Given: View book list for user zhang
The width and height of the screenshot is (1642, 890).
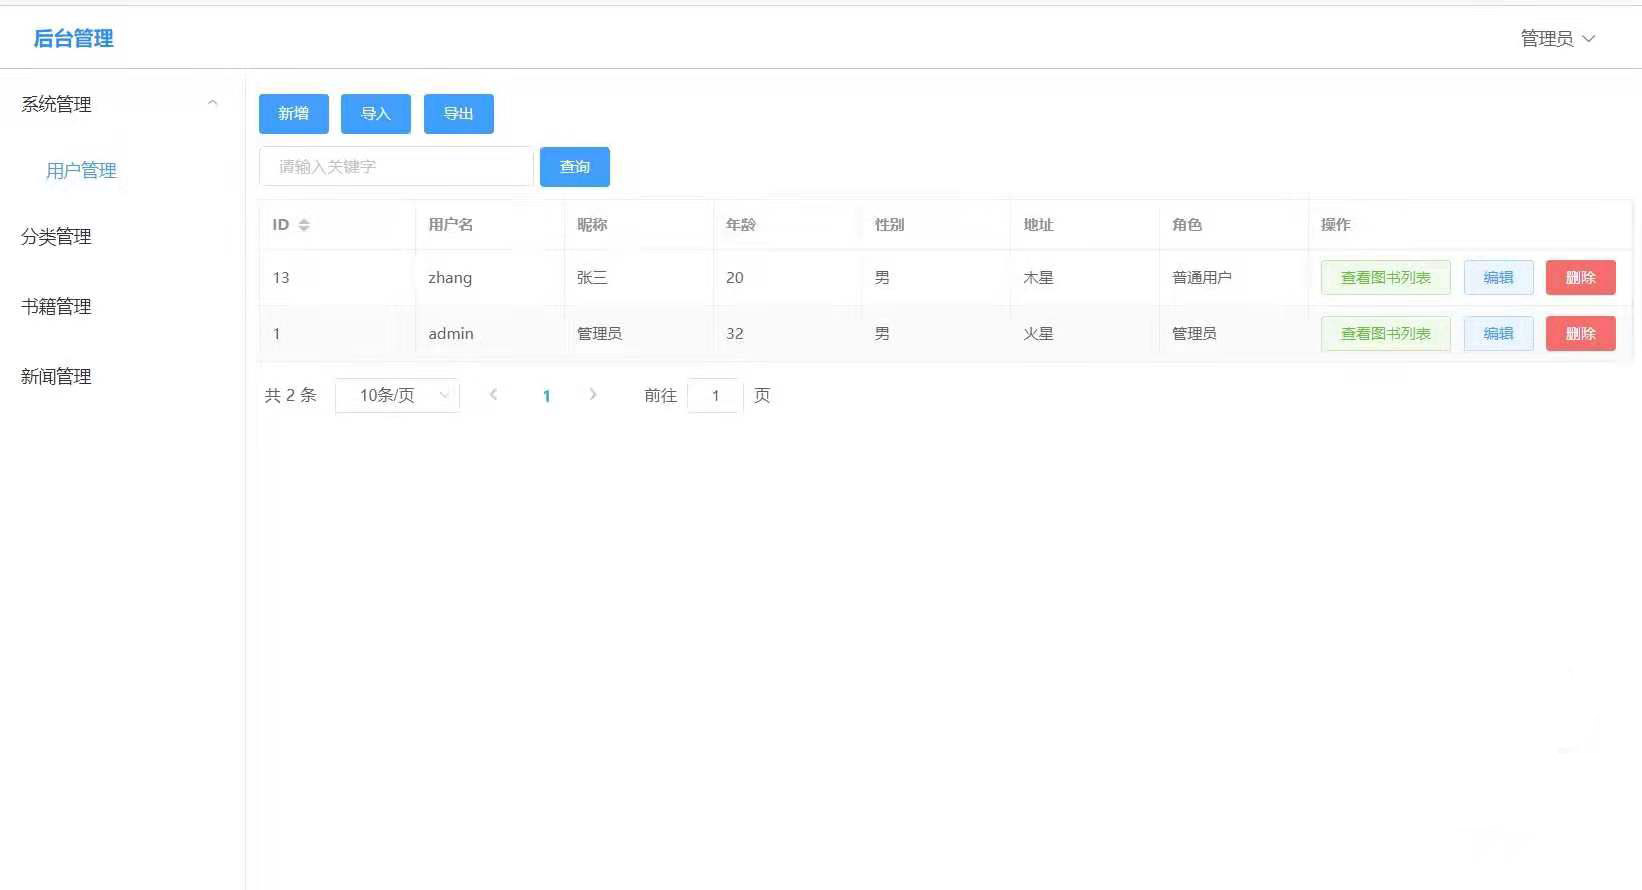Looking at the screenshot, I should 1385,278.
